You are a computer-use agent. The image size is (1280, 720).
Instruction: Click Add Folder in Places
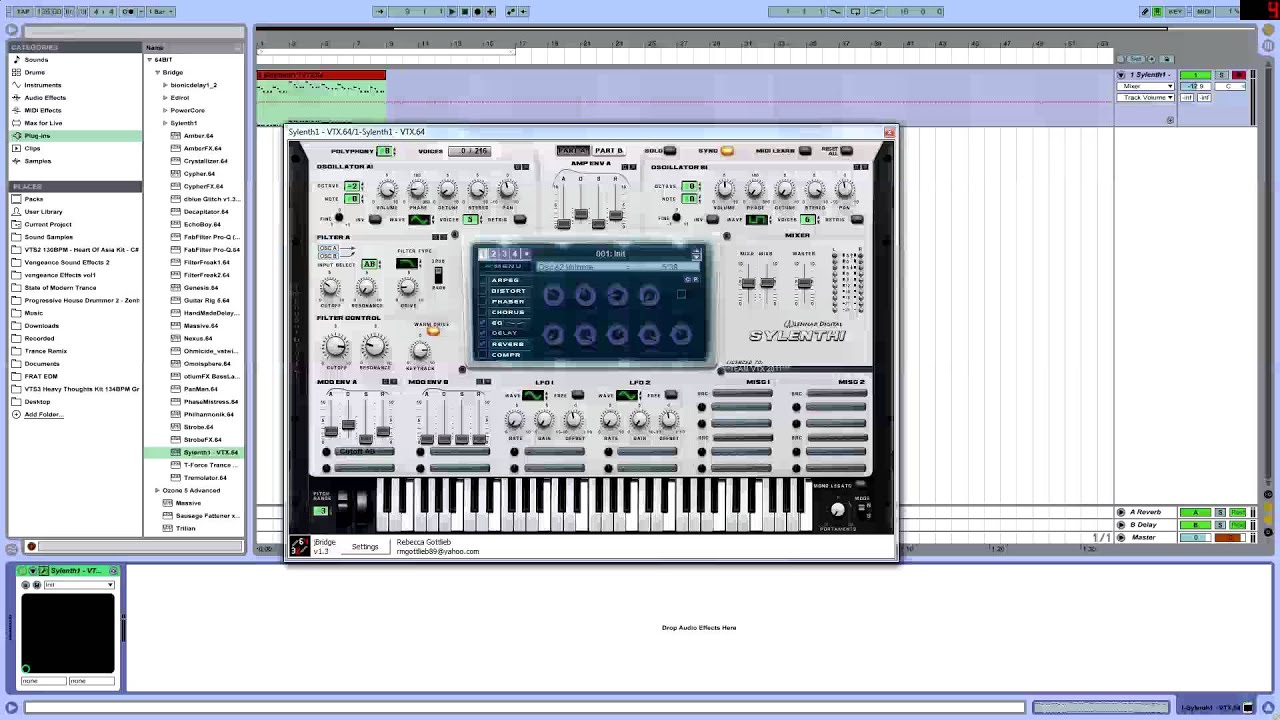click(42, 414)
